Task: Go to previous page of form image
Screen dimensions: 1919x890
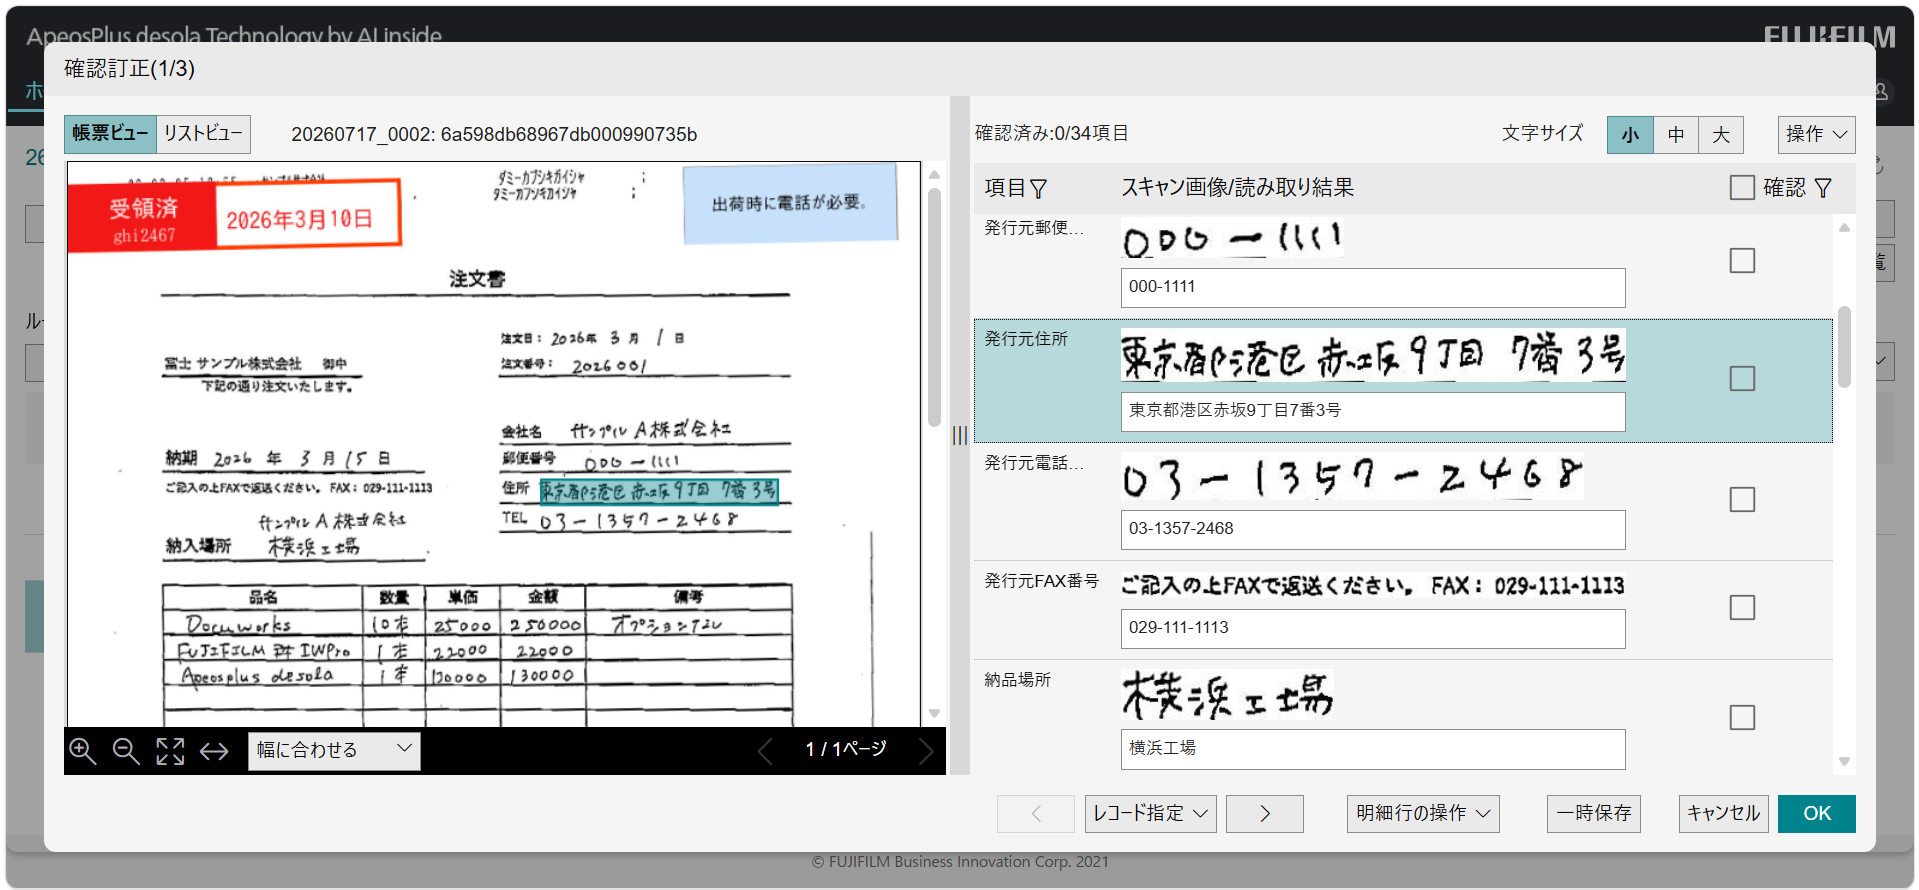Action: (765, 750)
